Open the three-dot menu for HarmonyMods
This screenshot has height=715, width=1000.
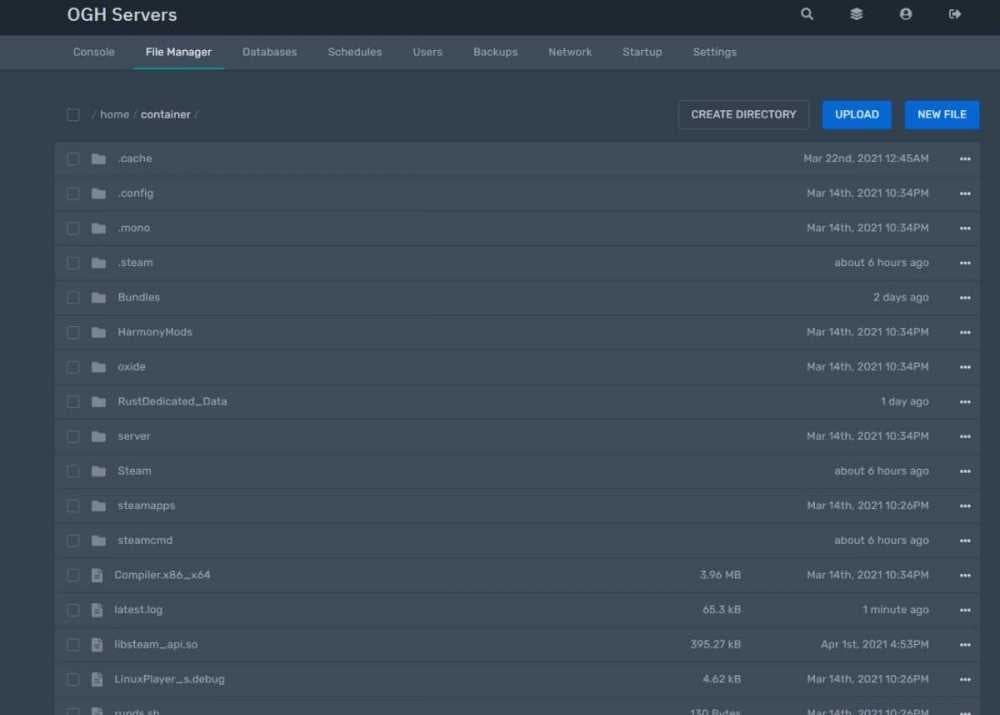click(x=964, y=333)
